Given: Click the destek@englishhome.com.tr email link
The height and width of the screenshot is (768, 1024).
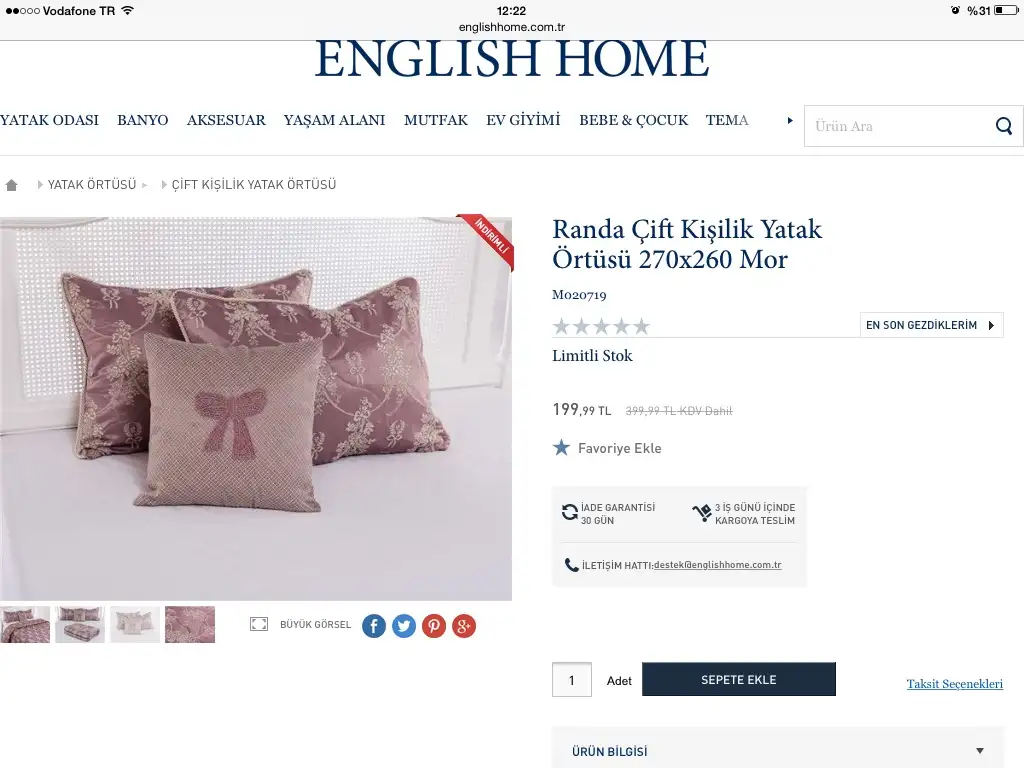Looking at the screenshot, I should [717, 565].
